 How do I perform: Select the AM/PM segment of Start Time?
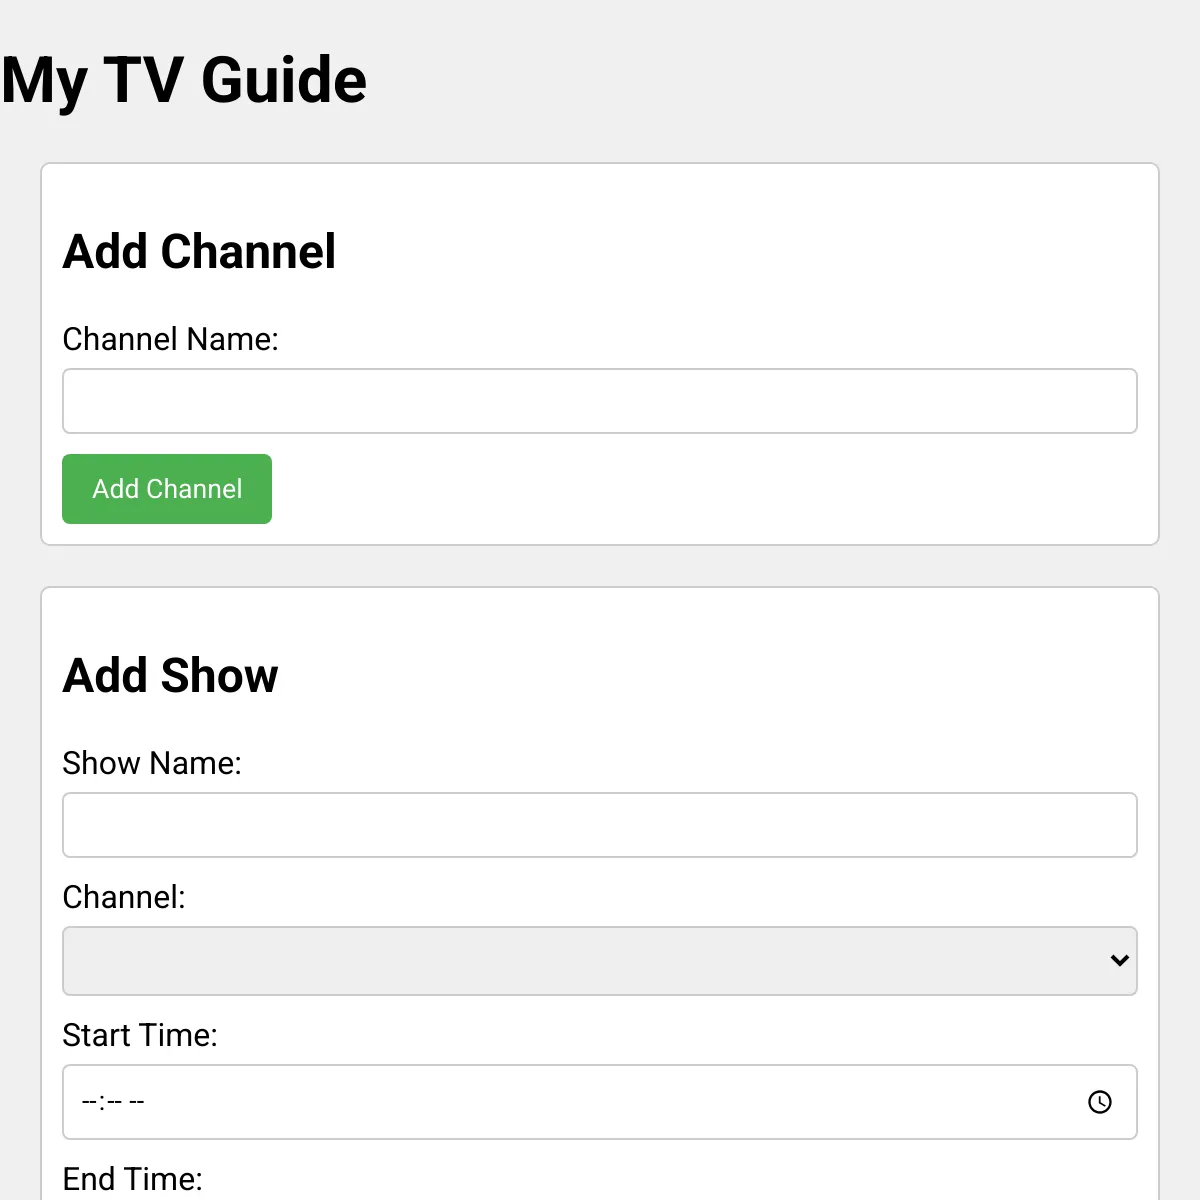click(137, 1102)
